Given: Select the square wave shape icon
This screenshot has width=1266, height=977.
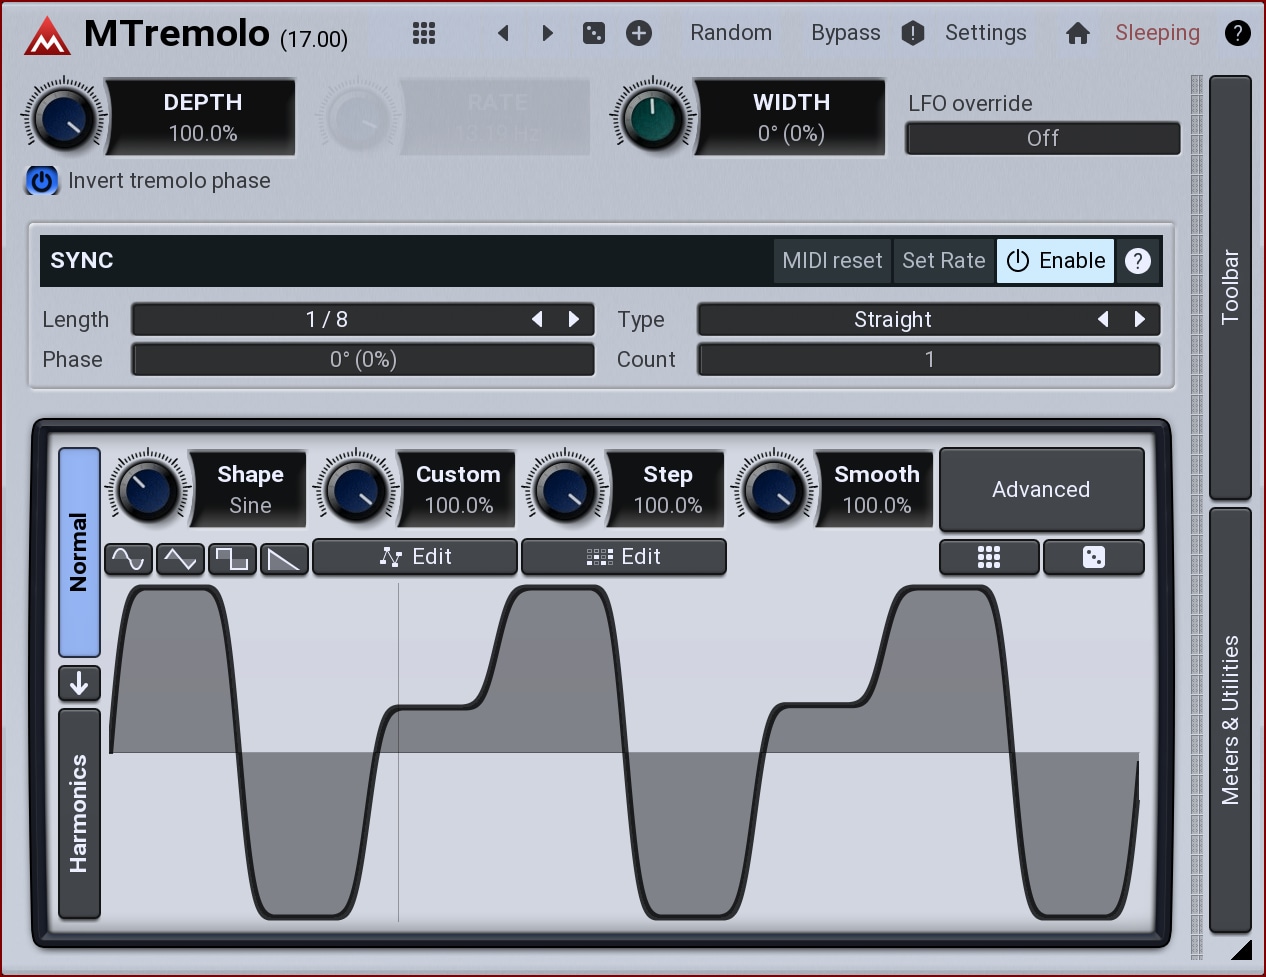Looking at the screenshot, I should point(232,558).
